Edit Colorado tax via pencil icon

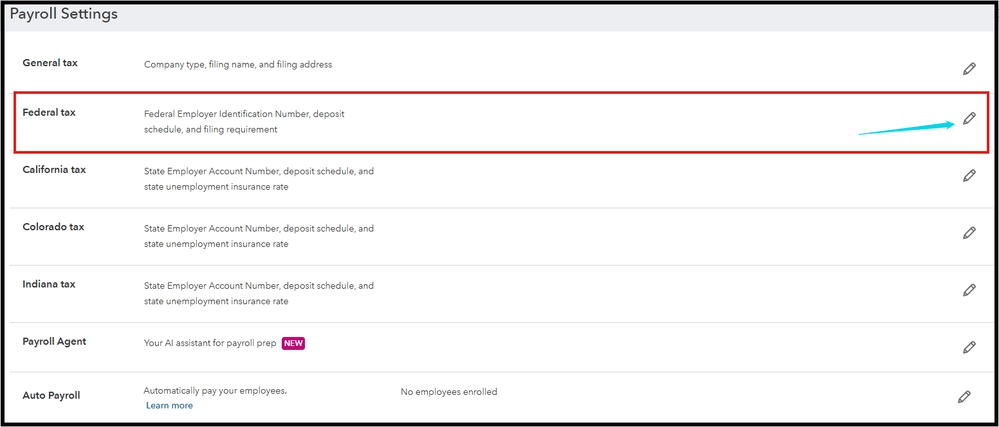click(968, 233)
